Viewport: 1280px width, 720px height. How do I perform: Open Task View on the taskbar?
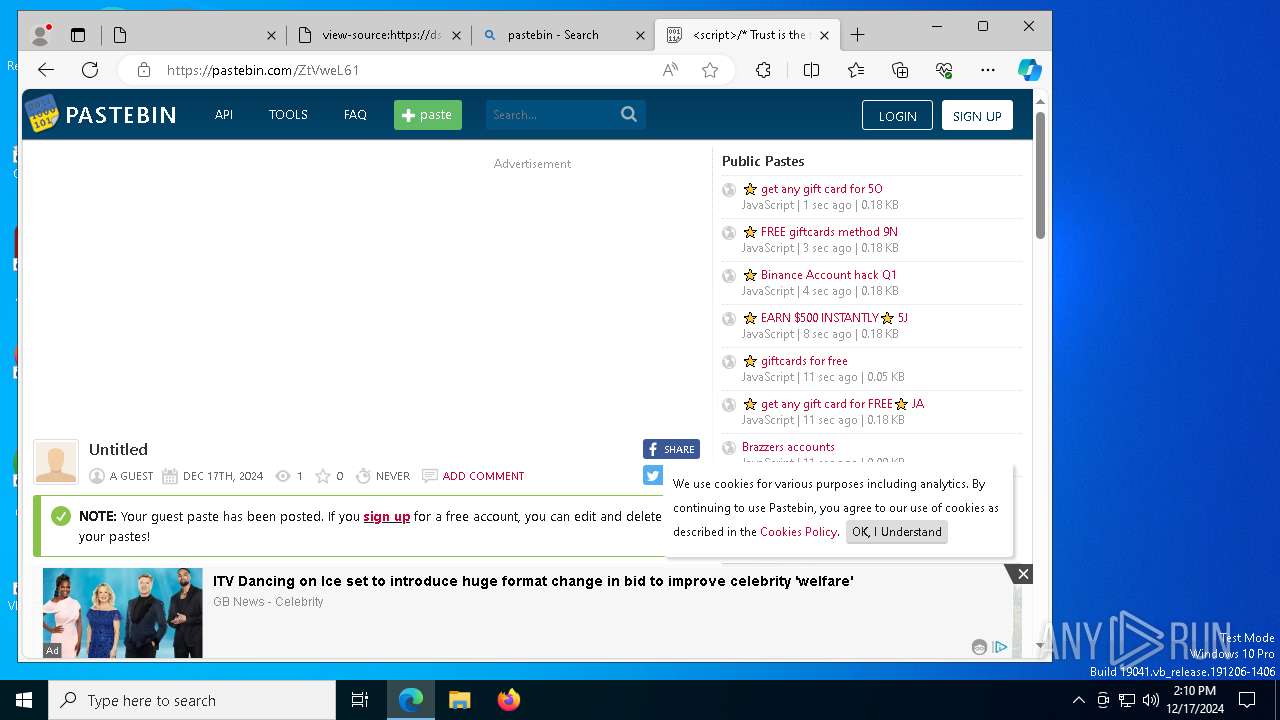coord(360,700)
